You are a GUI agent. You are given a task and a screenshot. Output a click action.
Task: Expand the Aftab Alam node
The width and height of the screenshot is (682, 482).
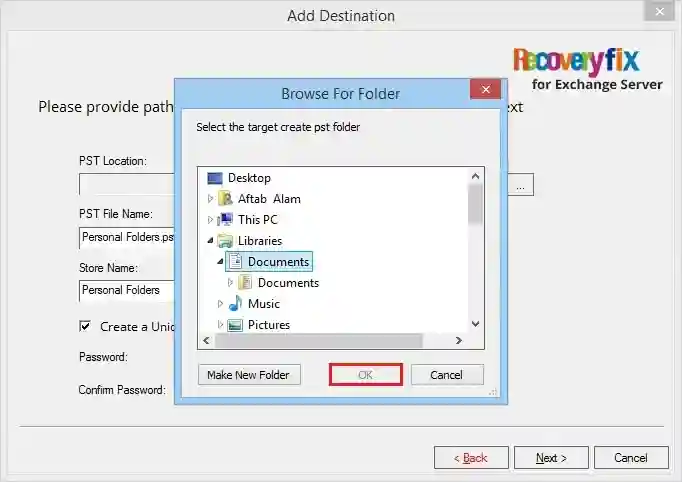point(210,199)
